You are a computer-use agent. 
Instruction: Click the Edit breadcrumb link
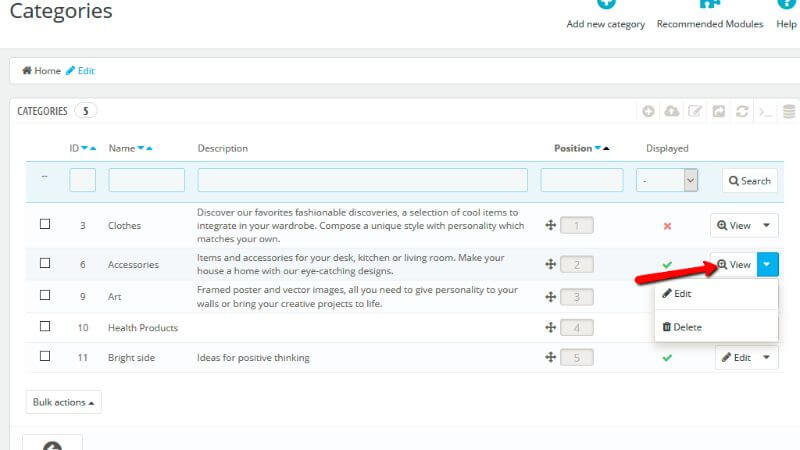point(81,70)
